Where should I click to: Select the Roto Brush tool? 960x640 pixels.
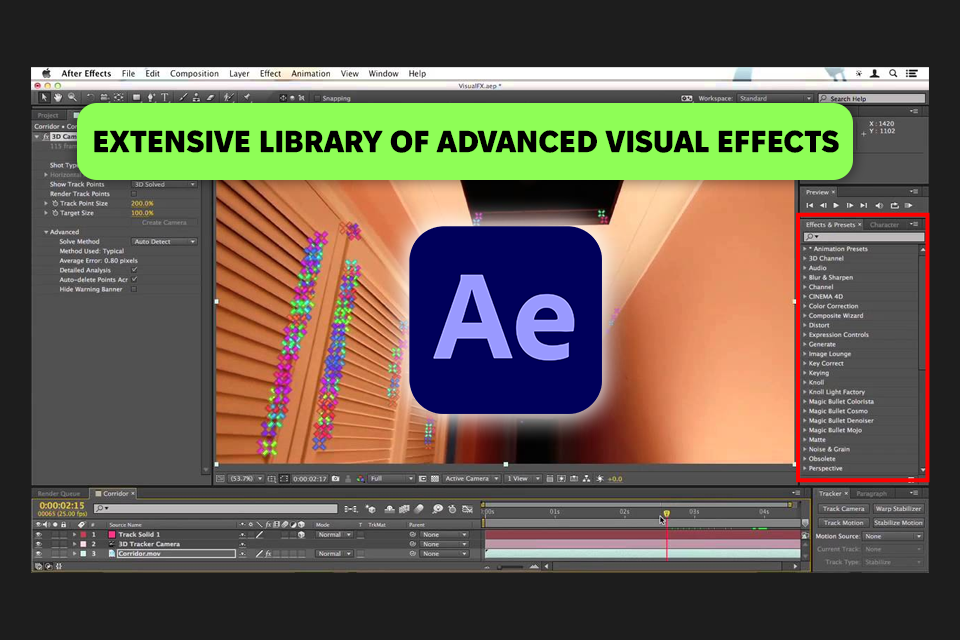click(x=228, y=98)
